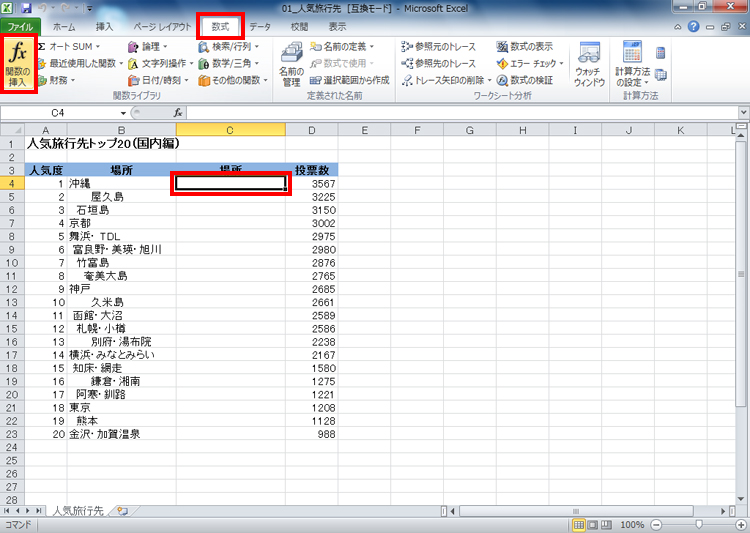Click the formula bar input area
The height and width of the screenshot is (533, 750).
tap(463, 113)
